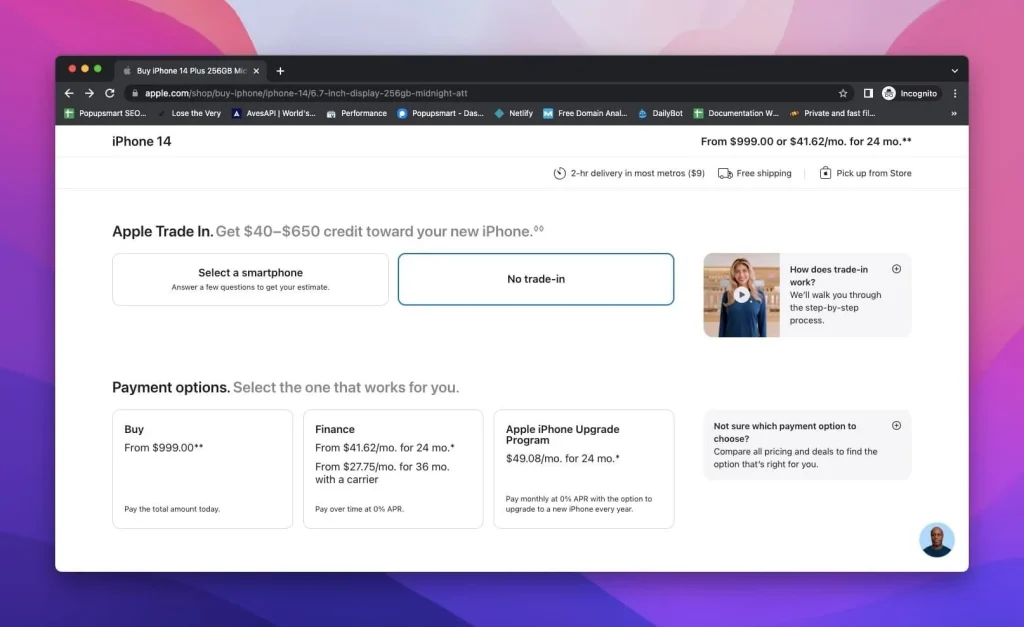
Task: Close the Buy iPhone 14 Plus tab
Action: [x=256, y=71]
